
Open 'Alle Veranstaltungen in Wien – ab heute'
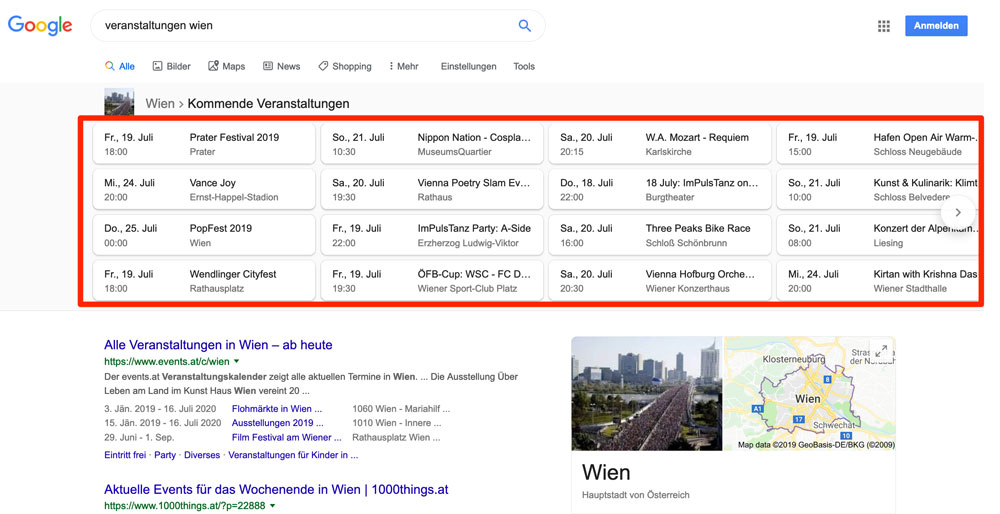click(218, 345)
